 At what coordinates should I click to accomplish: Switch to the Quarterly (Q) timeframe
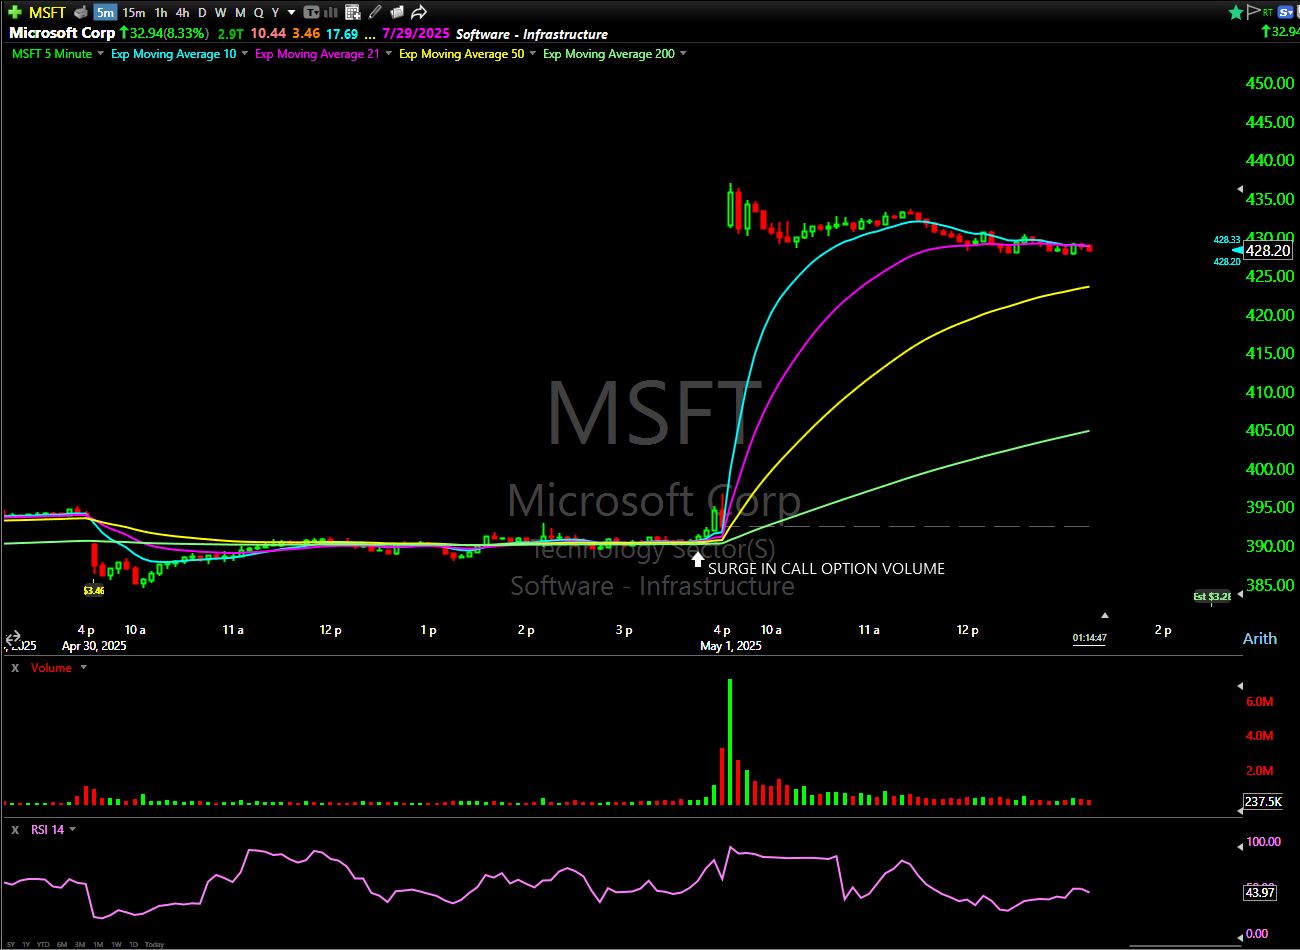(258, 12)
